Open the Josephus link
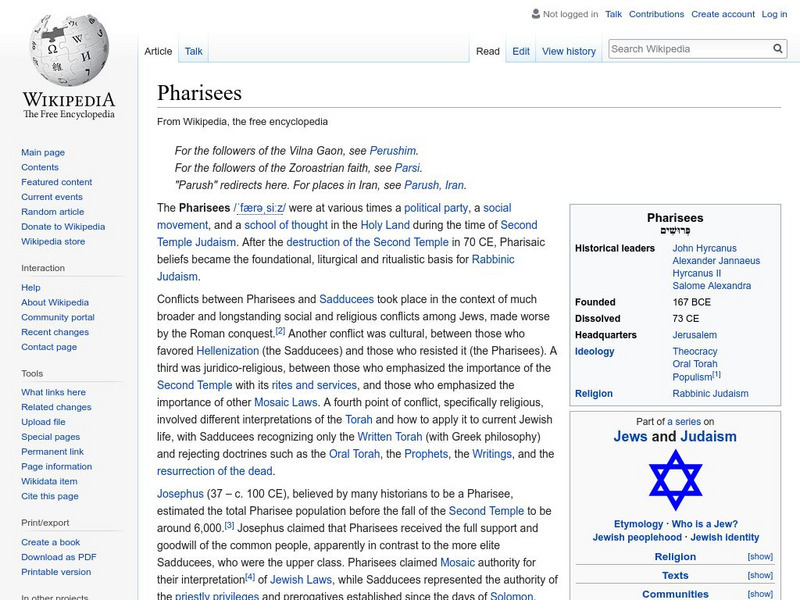Viewport: 800px width, 600px height. (180, 494)
